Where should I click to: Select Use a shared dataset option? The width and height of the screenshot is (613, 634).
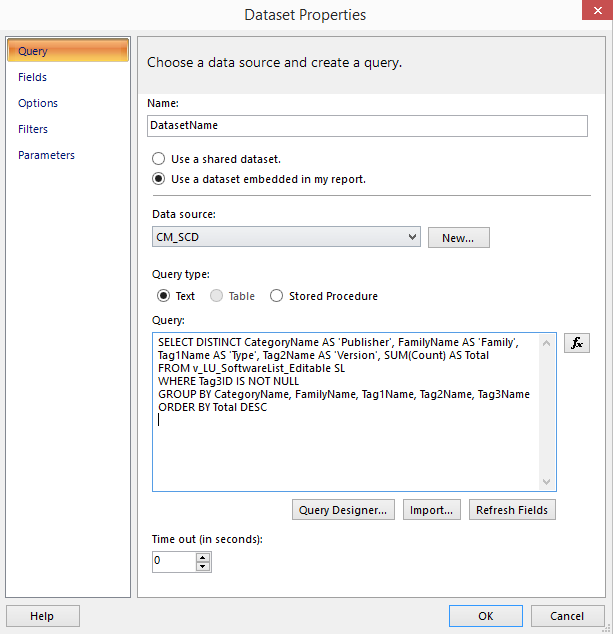click(159, 159)
